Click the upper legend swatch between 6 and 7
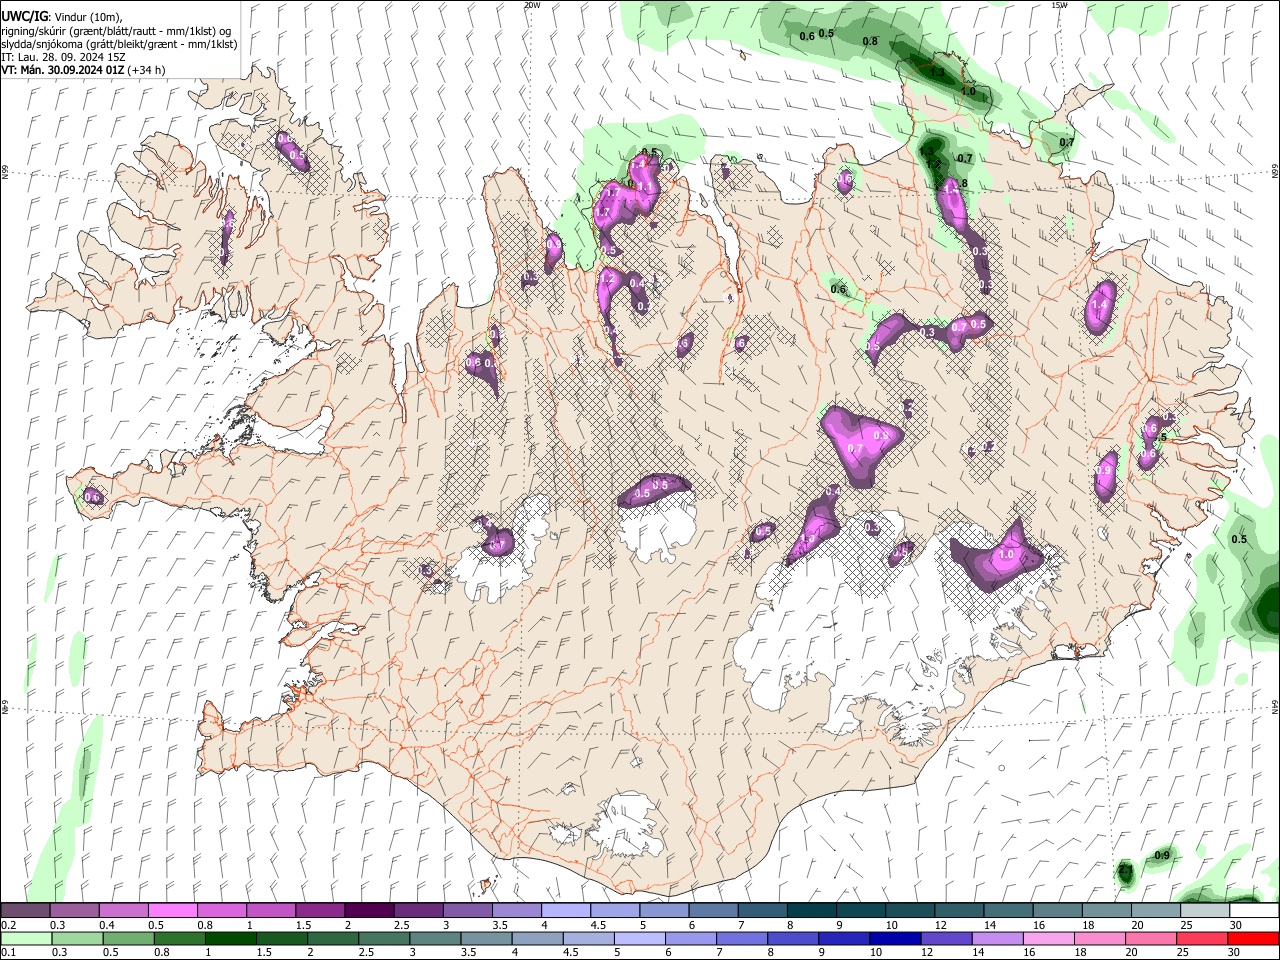1280x960 pixels. click(713, 911)
